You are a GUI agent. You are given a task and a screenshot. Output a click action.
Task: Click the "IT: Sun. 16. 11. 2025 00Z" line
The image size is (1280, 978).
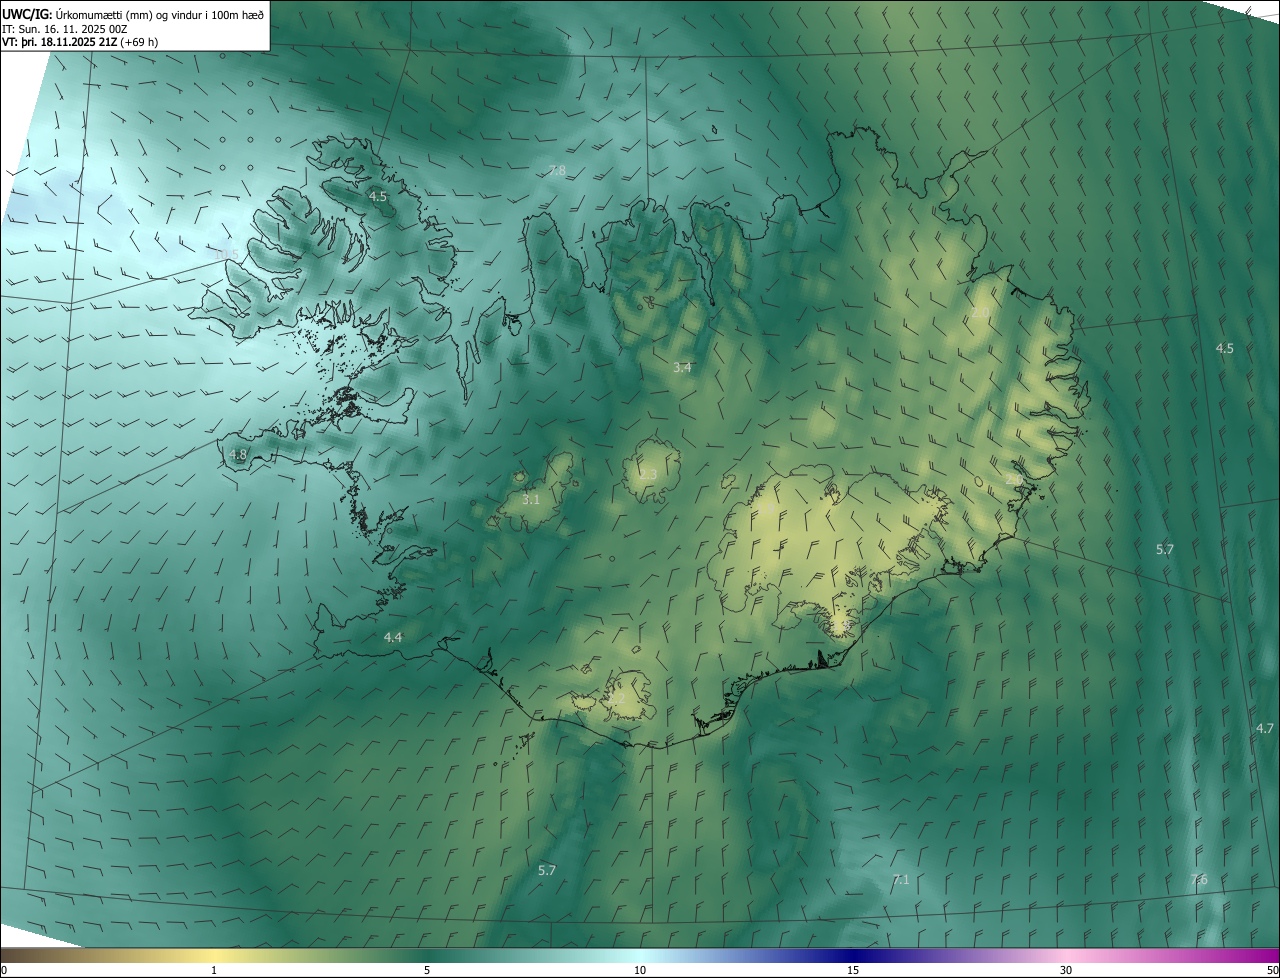tap(65, 28)
